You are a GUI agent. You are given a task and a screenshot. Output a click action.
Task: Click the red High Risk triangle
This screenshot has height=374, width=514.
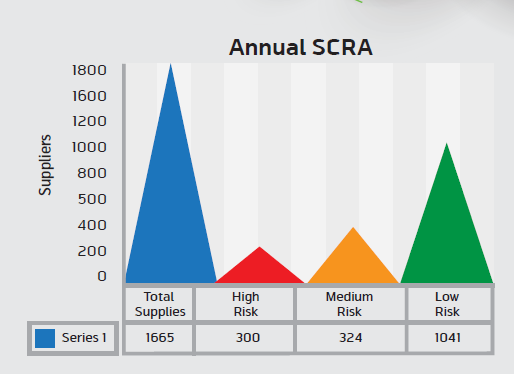260,271
